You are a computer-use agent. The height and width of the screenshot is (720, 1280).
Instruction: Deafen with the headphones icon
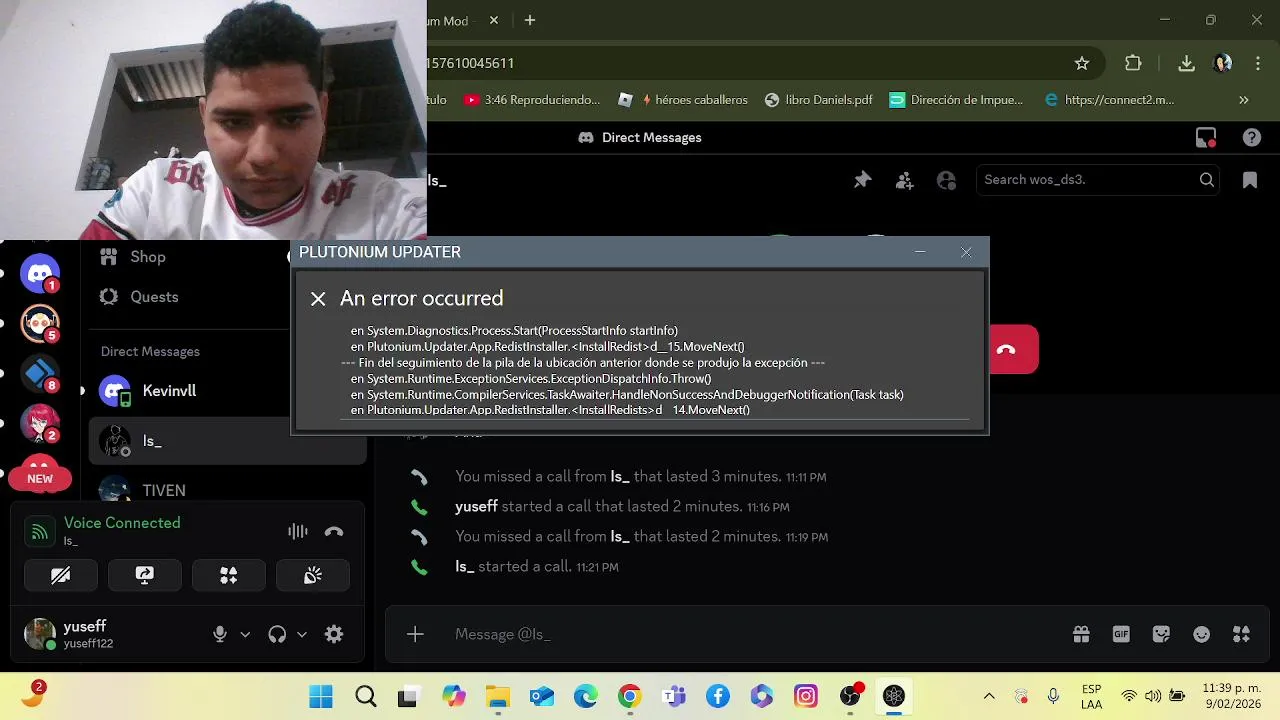pos(277,634)
